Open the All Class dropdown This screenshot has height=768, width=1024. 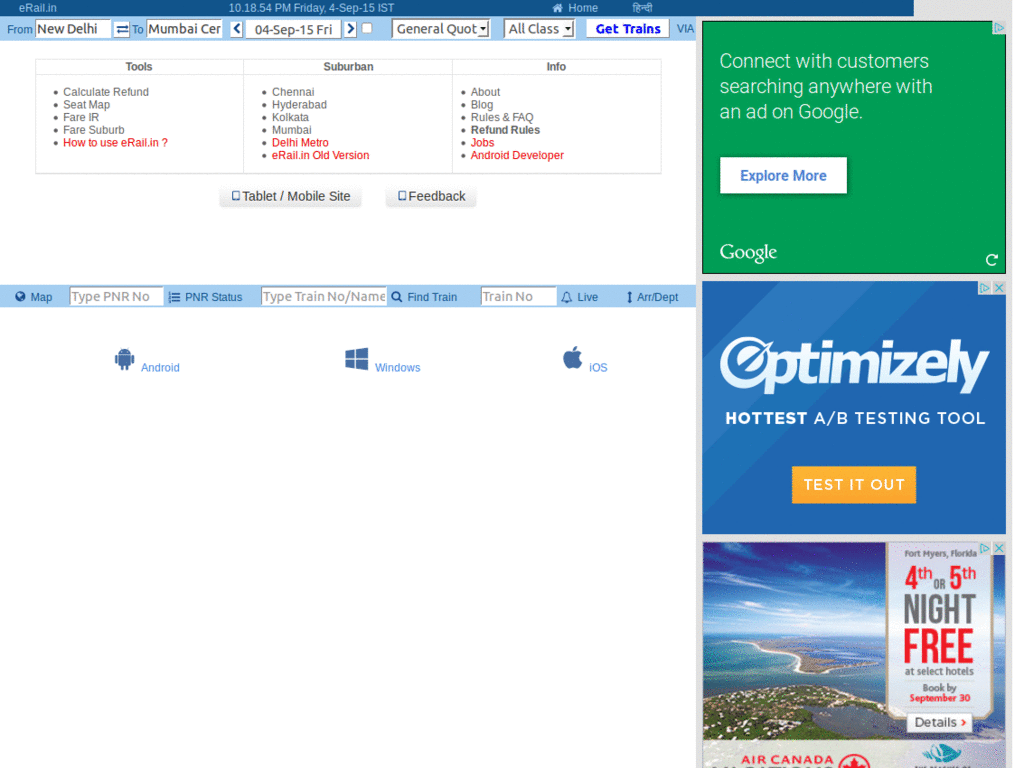pyautogui.click(x=539, y=29)
